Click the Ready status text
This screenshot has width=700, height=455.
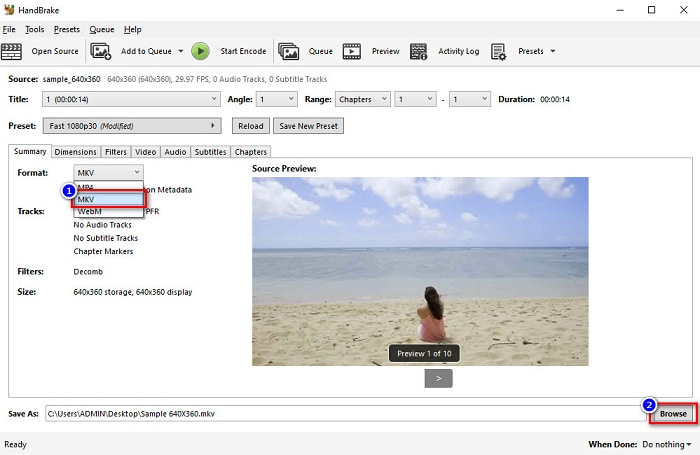[x=16, y=444]
